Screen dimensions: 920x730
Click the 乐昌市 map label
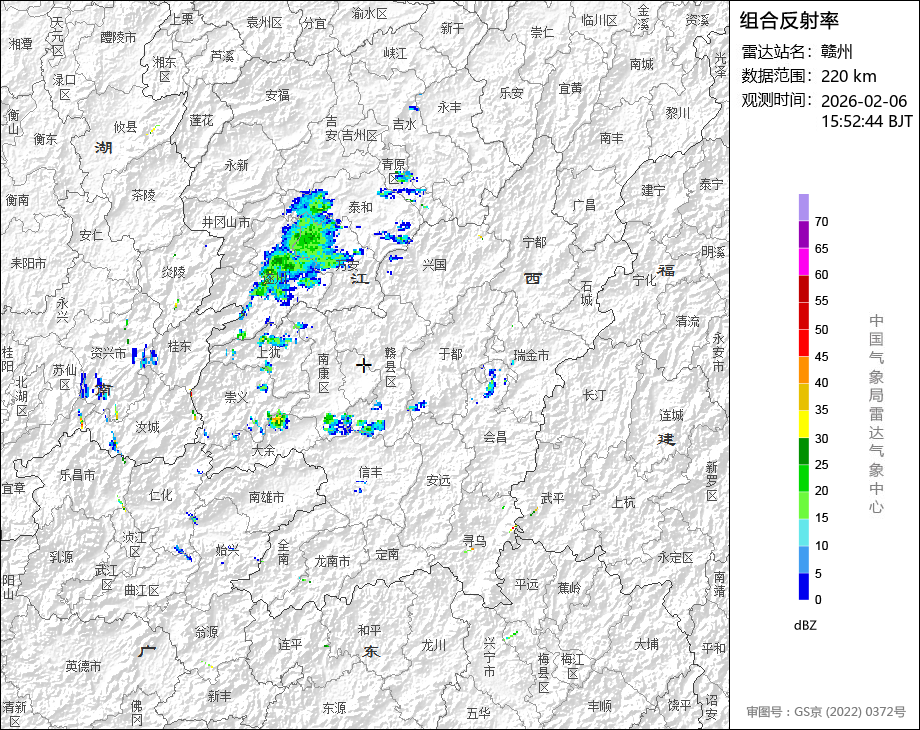point(77,475)
